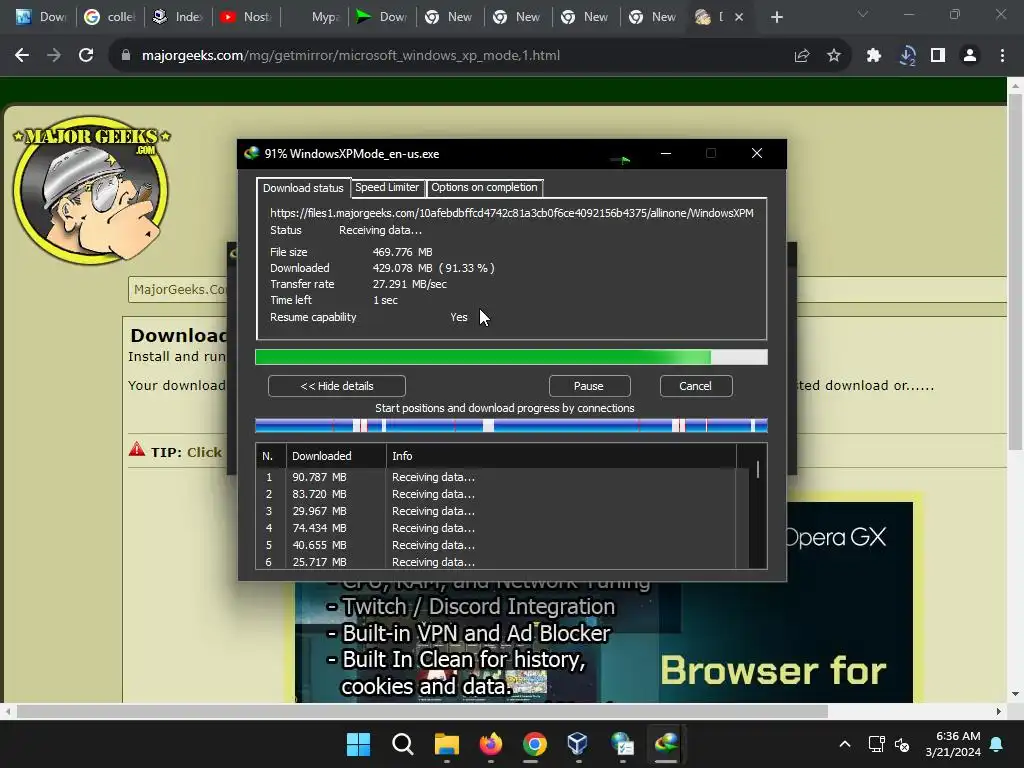Show hidden system tray icons

pos(844,744)
